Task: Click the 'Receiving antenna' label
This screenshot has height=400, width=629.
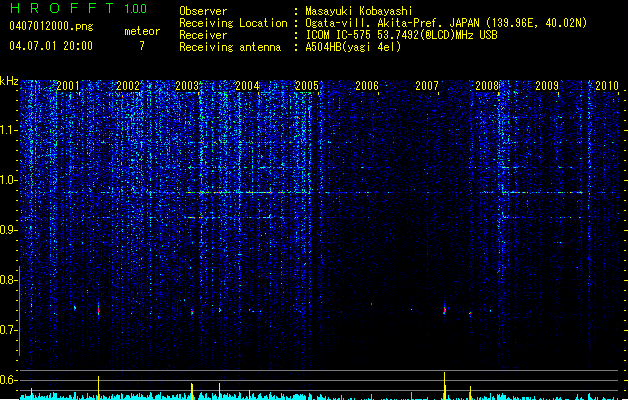Action: (x=230, y=47)
